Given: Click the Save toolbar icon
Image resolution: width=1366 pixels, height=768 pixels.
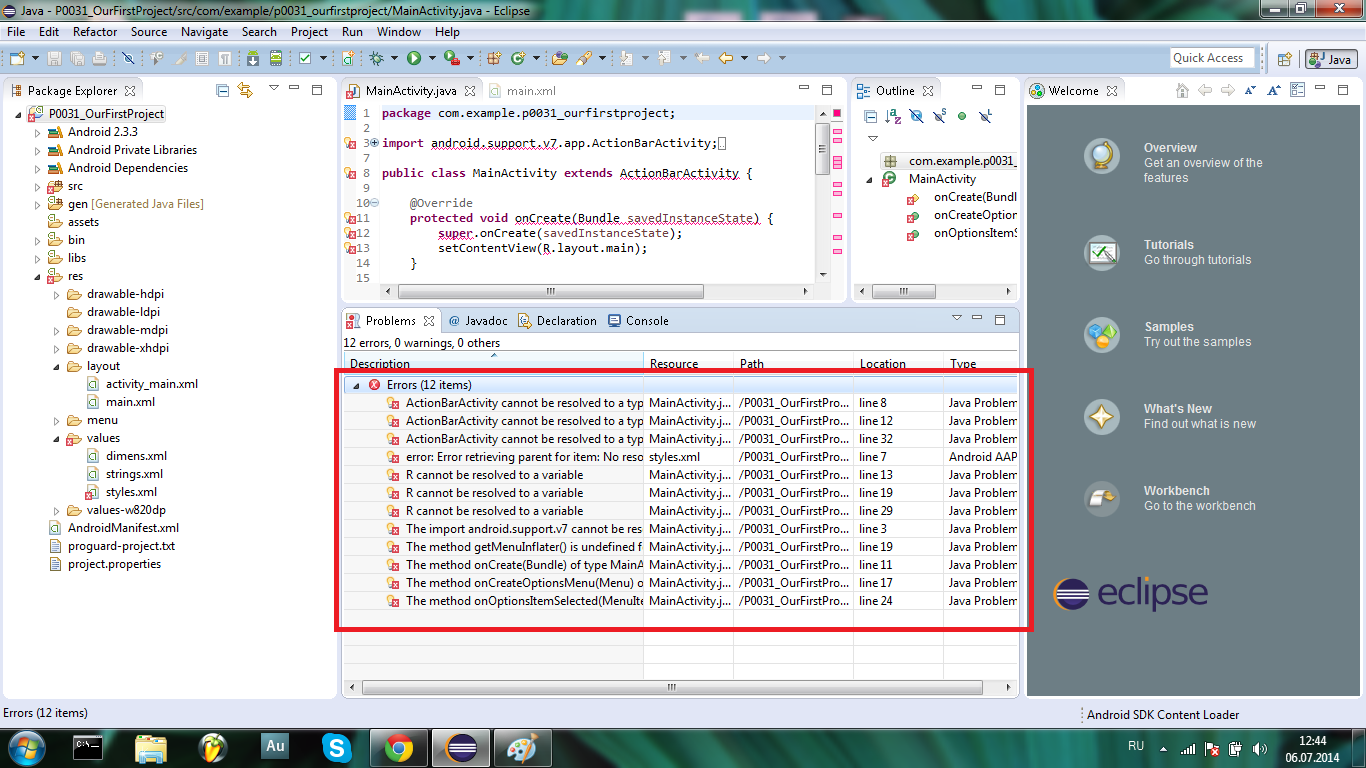Looking at the screenshot, I should tap(54, 58).
